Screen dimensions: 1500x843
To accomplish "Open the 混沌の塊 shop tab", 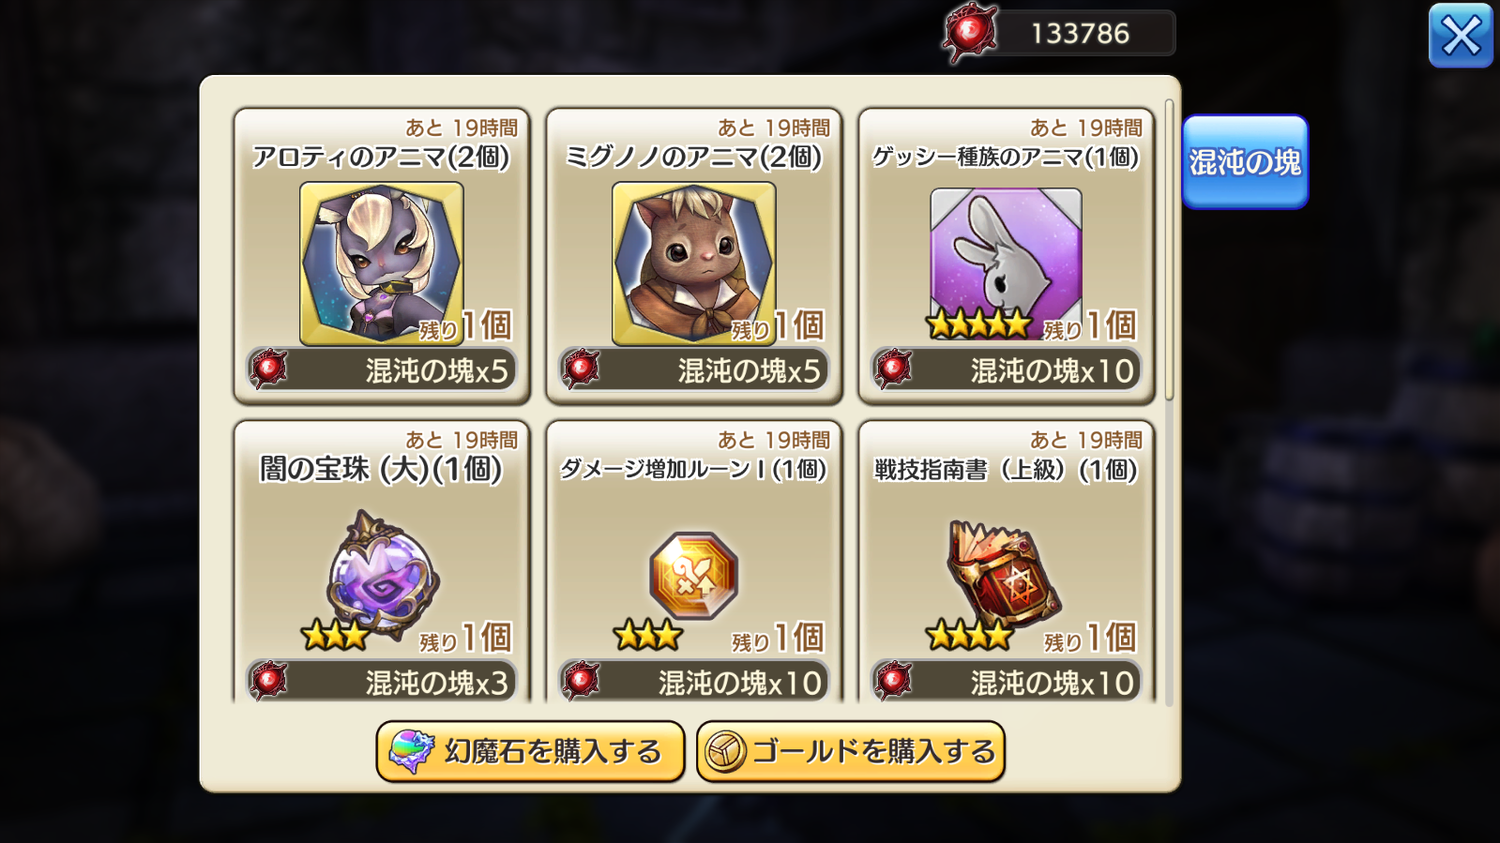I will pos(1245,162).
